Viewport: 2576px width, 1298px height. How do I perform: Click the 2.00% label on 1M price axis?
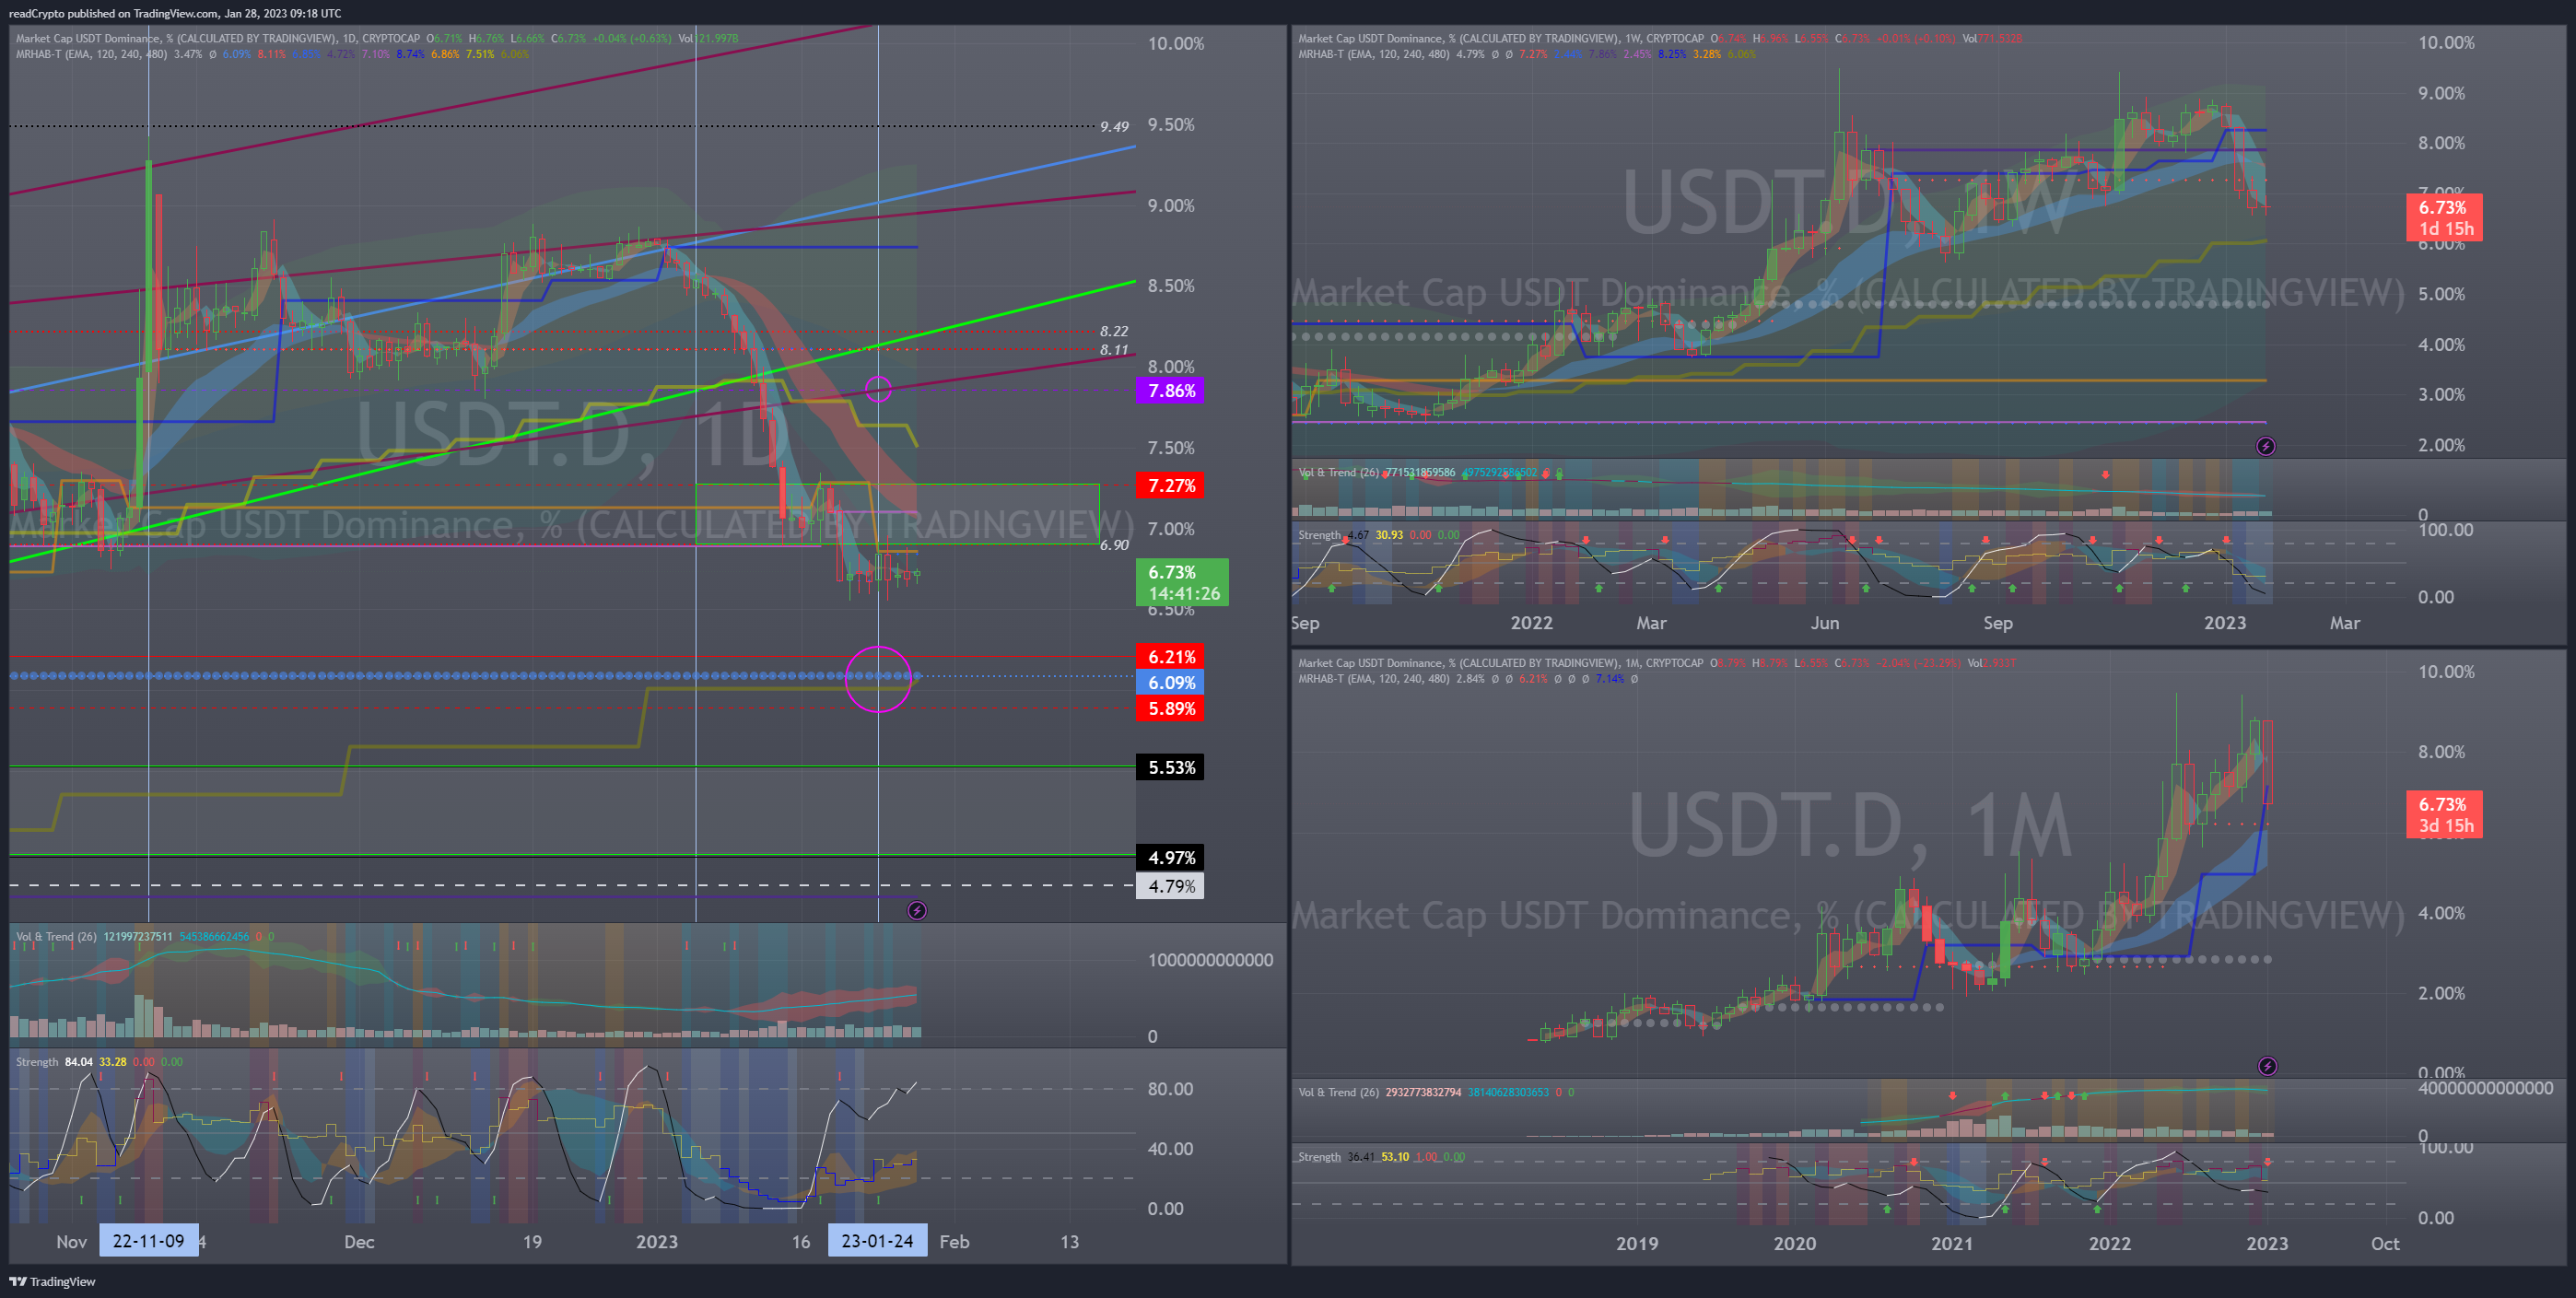2442,993
